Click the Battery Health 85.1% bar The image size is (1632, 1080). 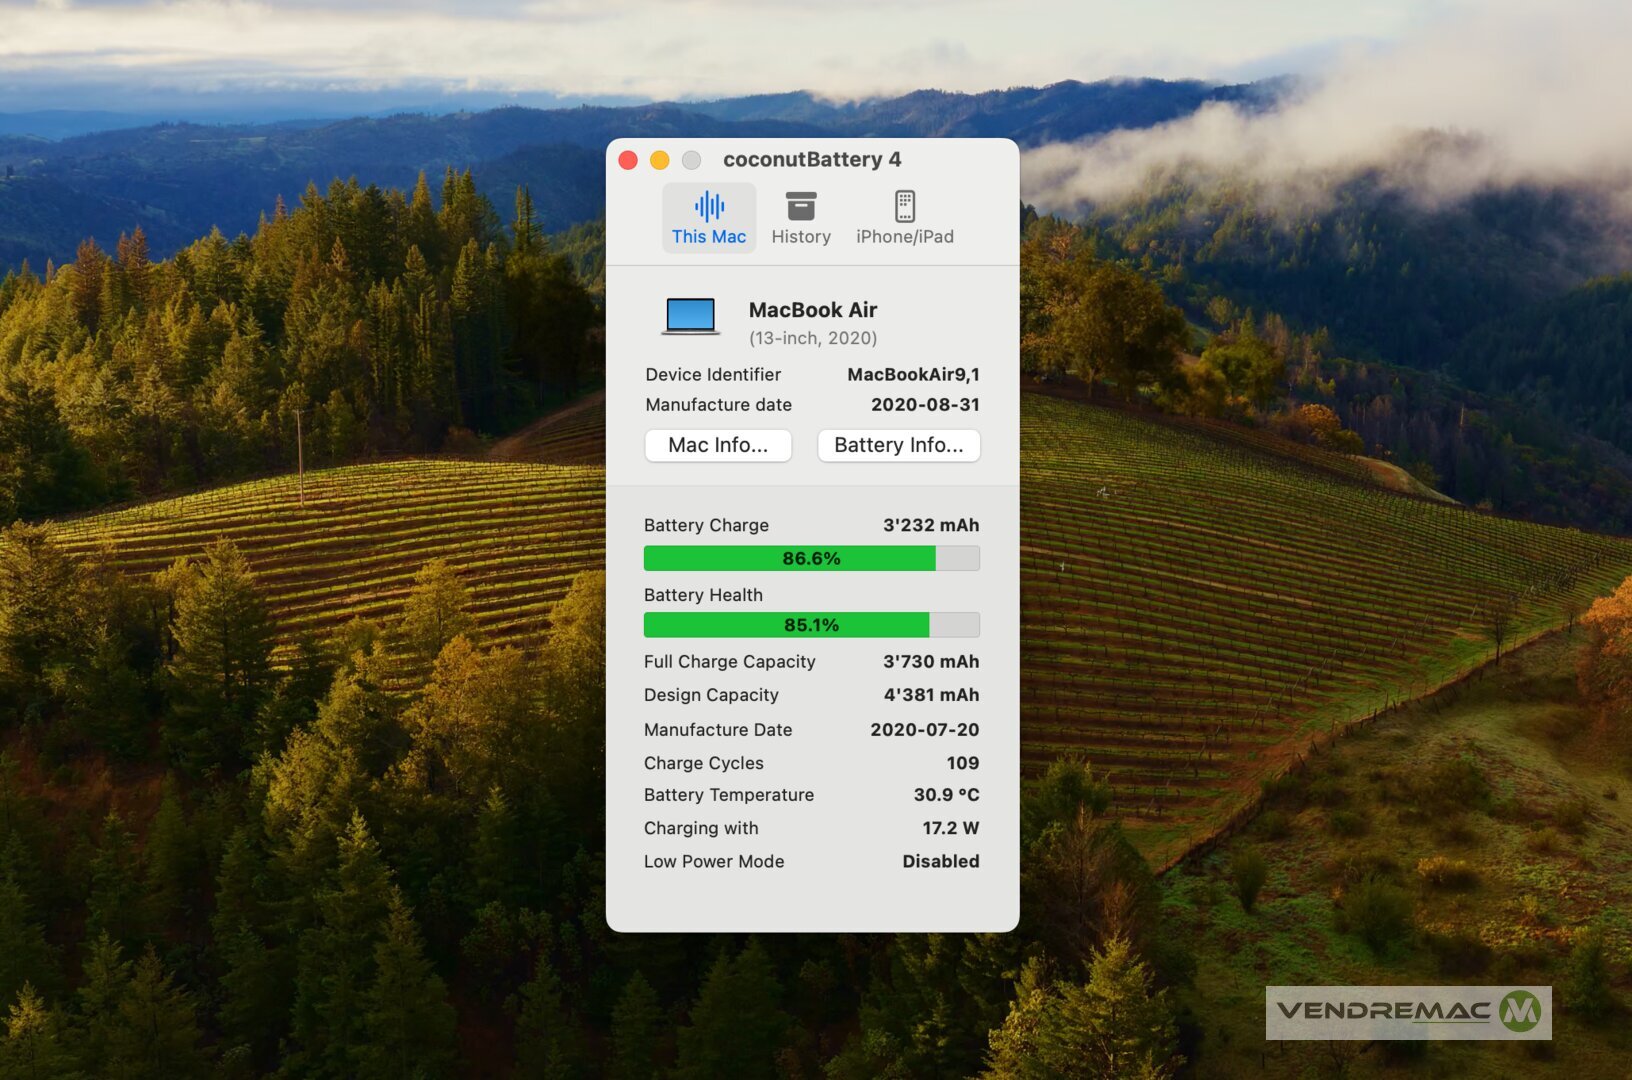tap(811, 625)
